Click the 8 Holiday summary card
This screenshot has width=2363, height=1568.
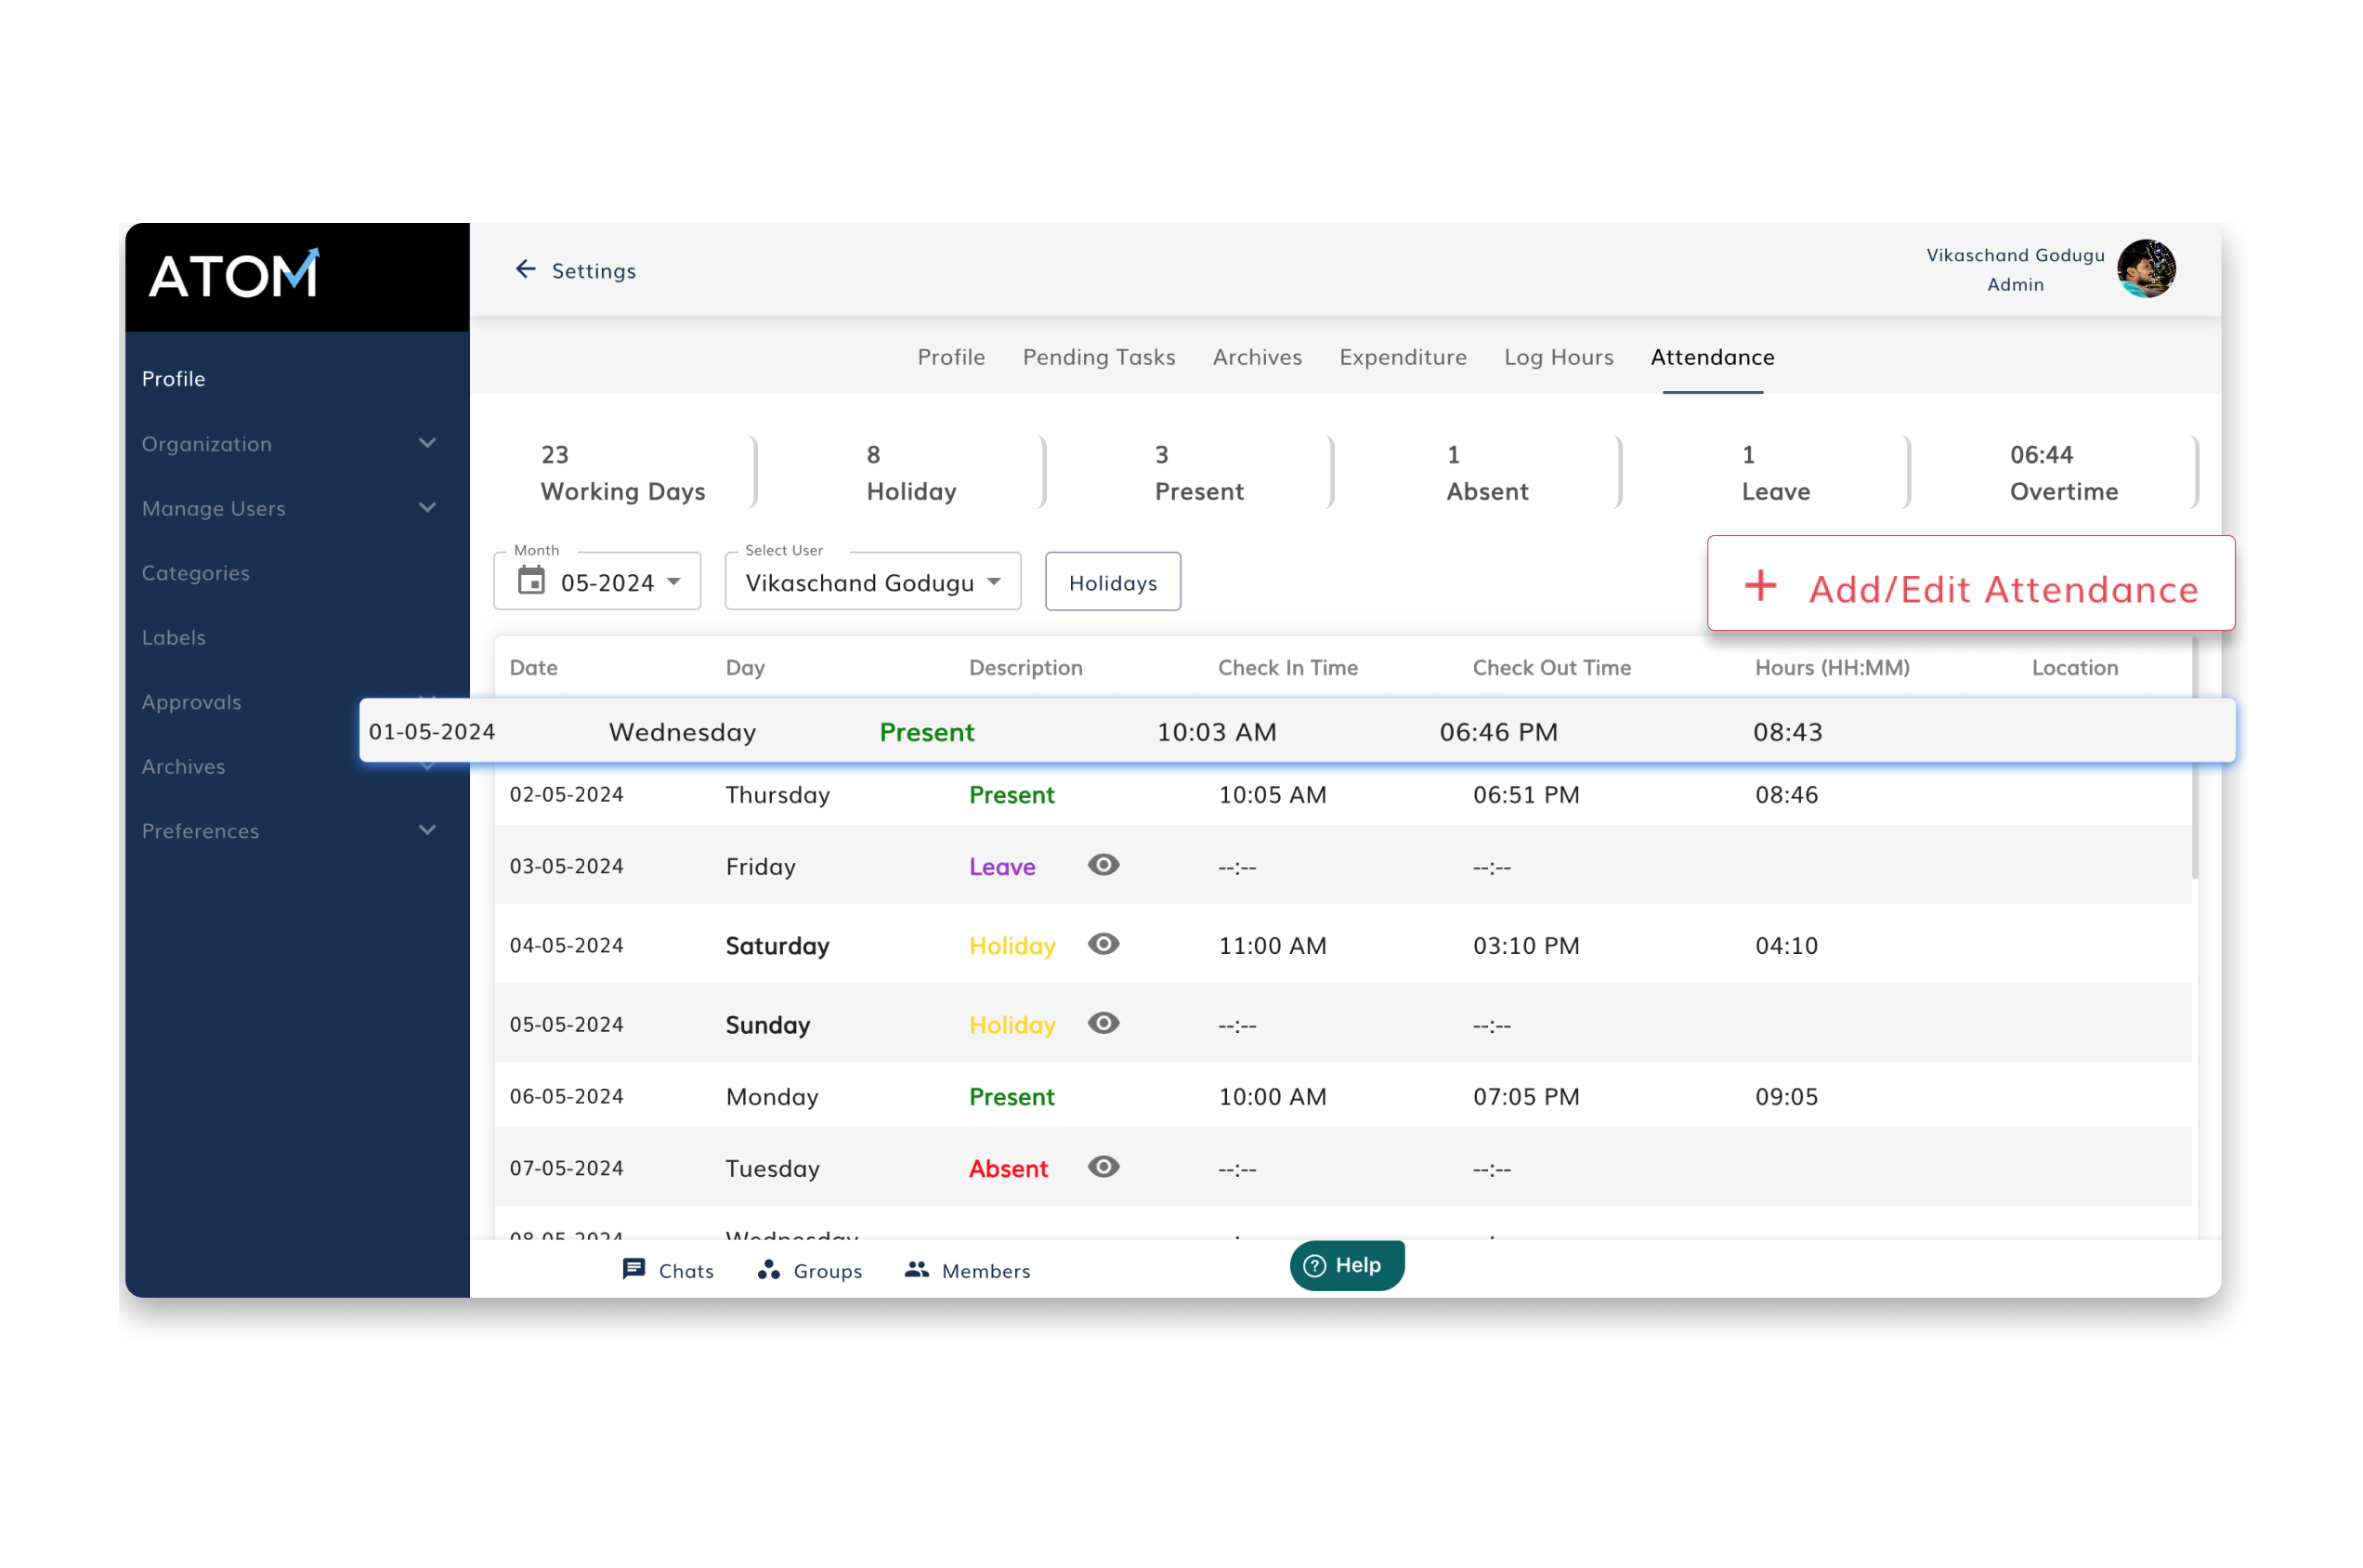click(912, 472)
